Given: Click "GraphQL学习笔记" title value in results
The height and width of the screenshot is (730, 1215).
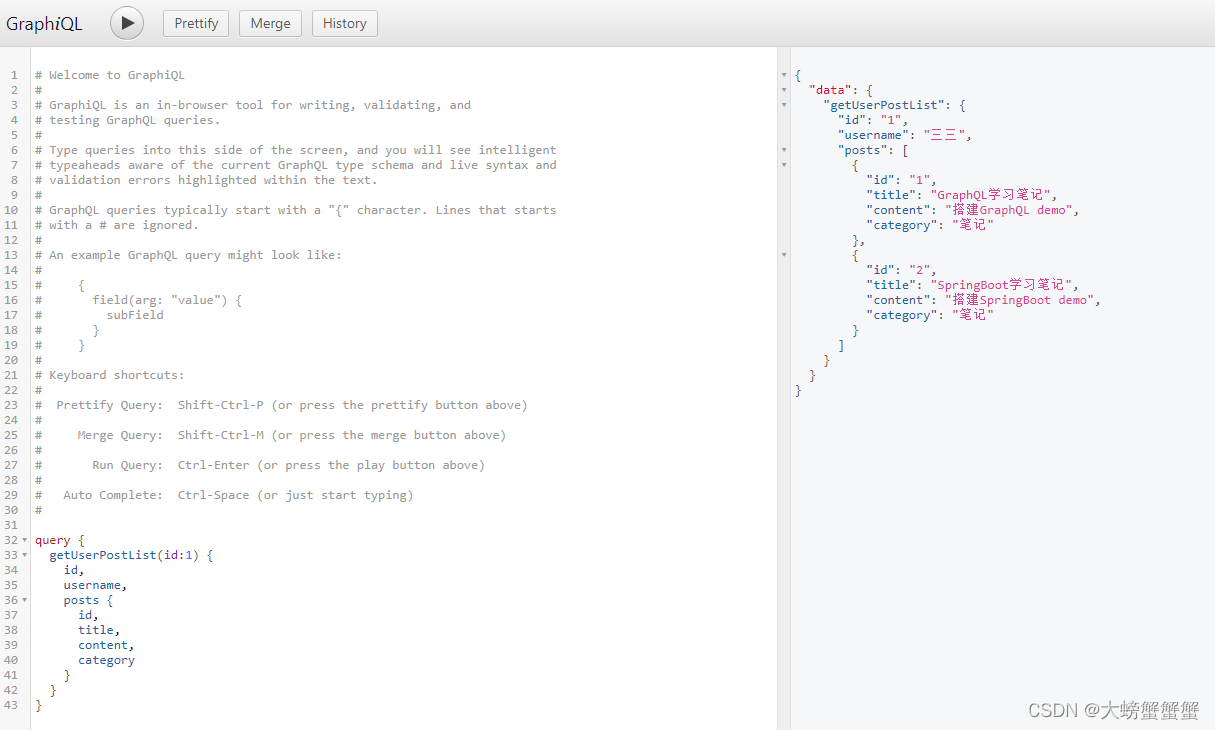Looking at the screenshot, I should [993, 195].
